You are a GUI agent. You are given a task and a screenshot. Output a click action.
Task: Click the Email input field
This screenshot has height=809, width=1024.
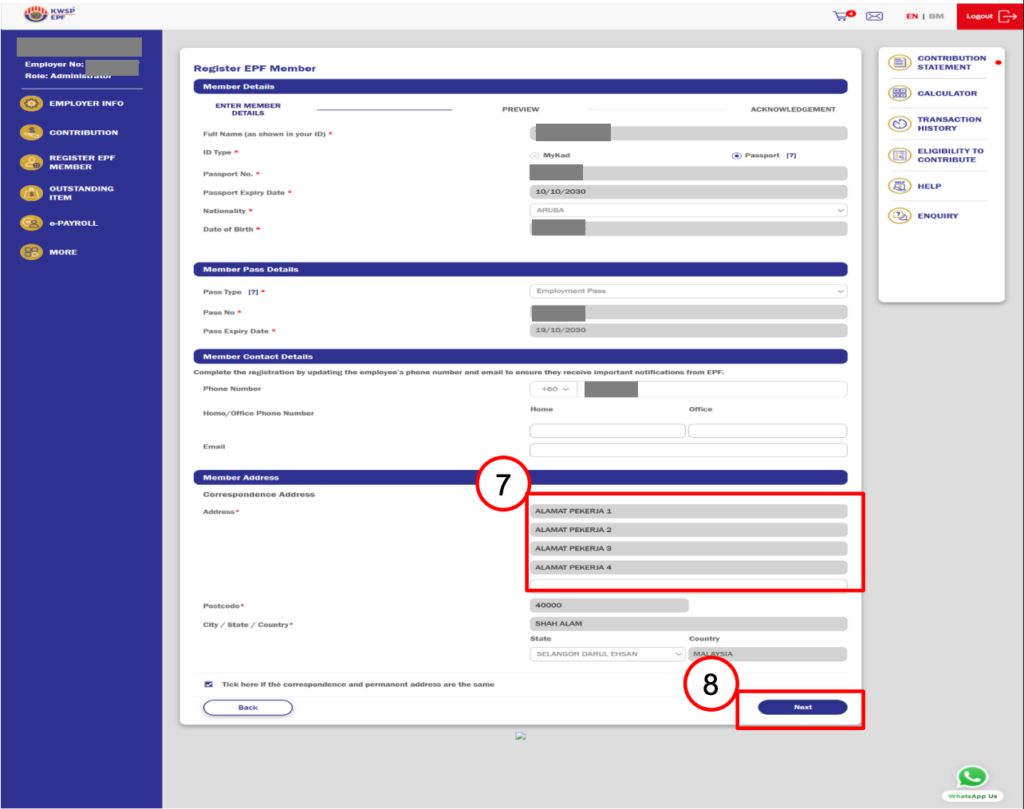click(688, 450)
